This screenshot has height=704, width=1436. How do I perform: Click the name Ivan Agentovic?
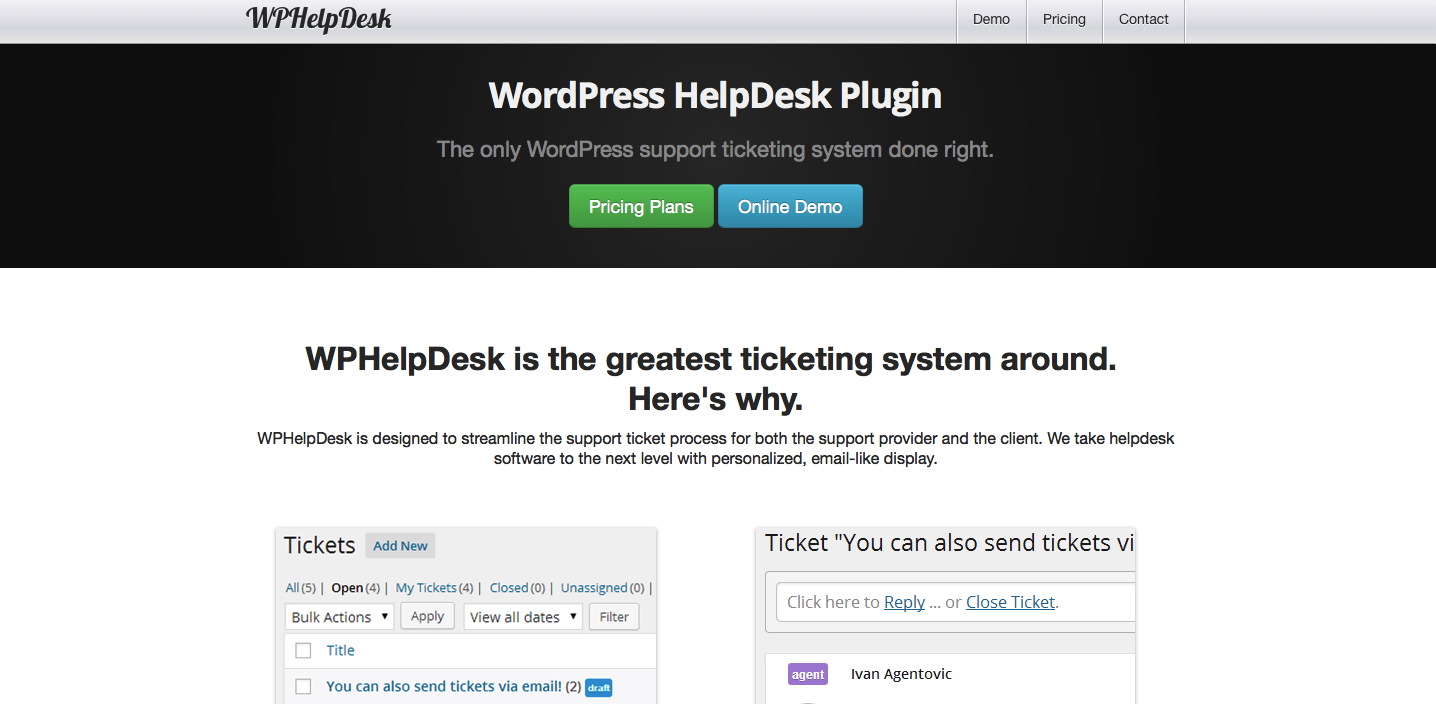coord(901,674)
